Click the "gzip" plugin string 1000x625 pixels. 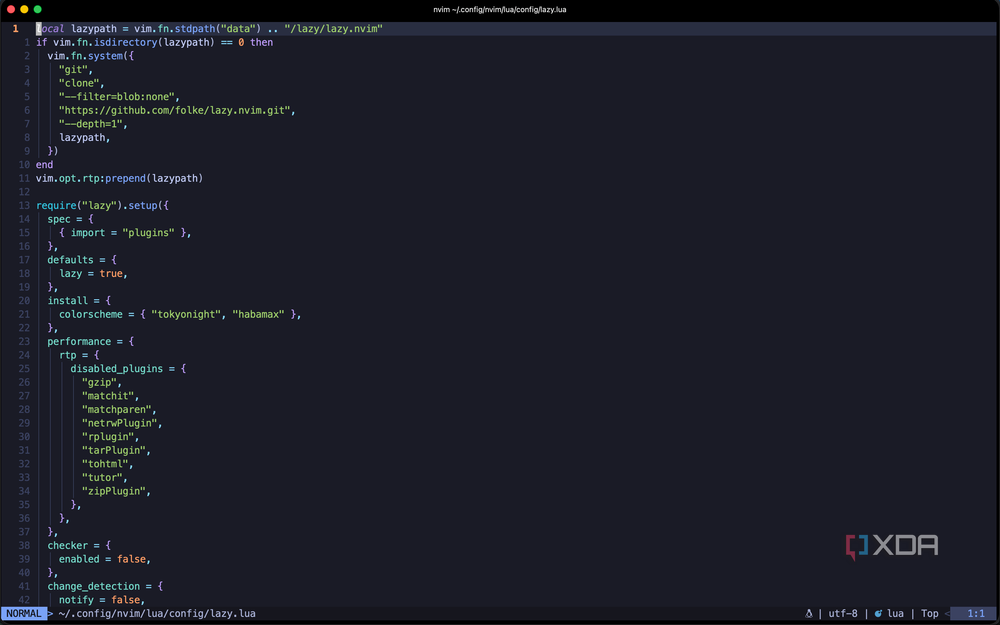point(99,382)
